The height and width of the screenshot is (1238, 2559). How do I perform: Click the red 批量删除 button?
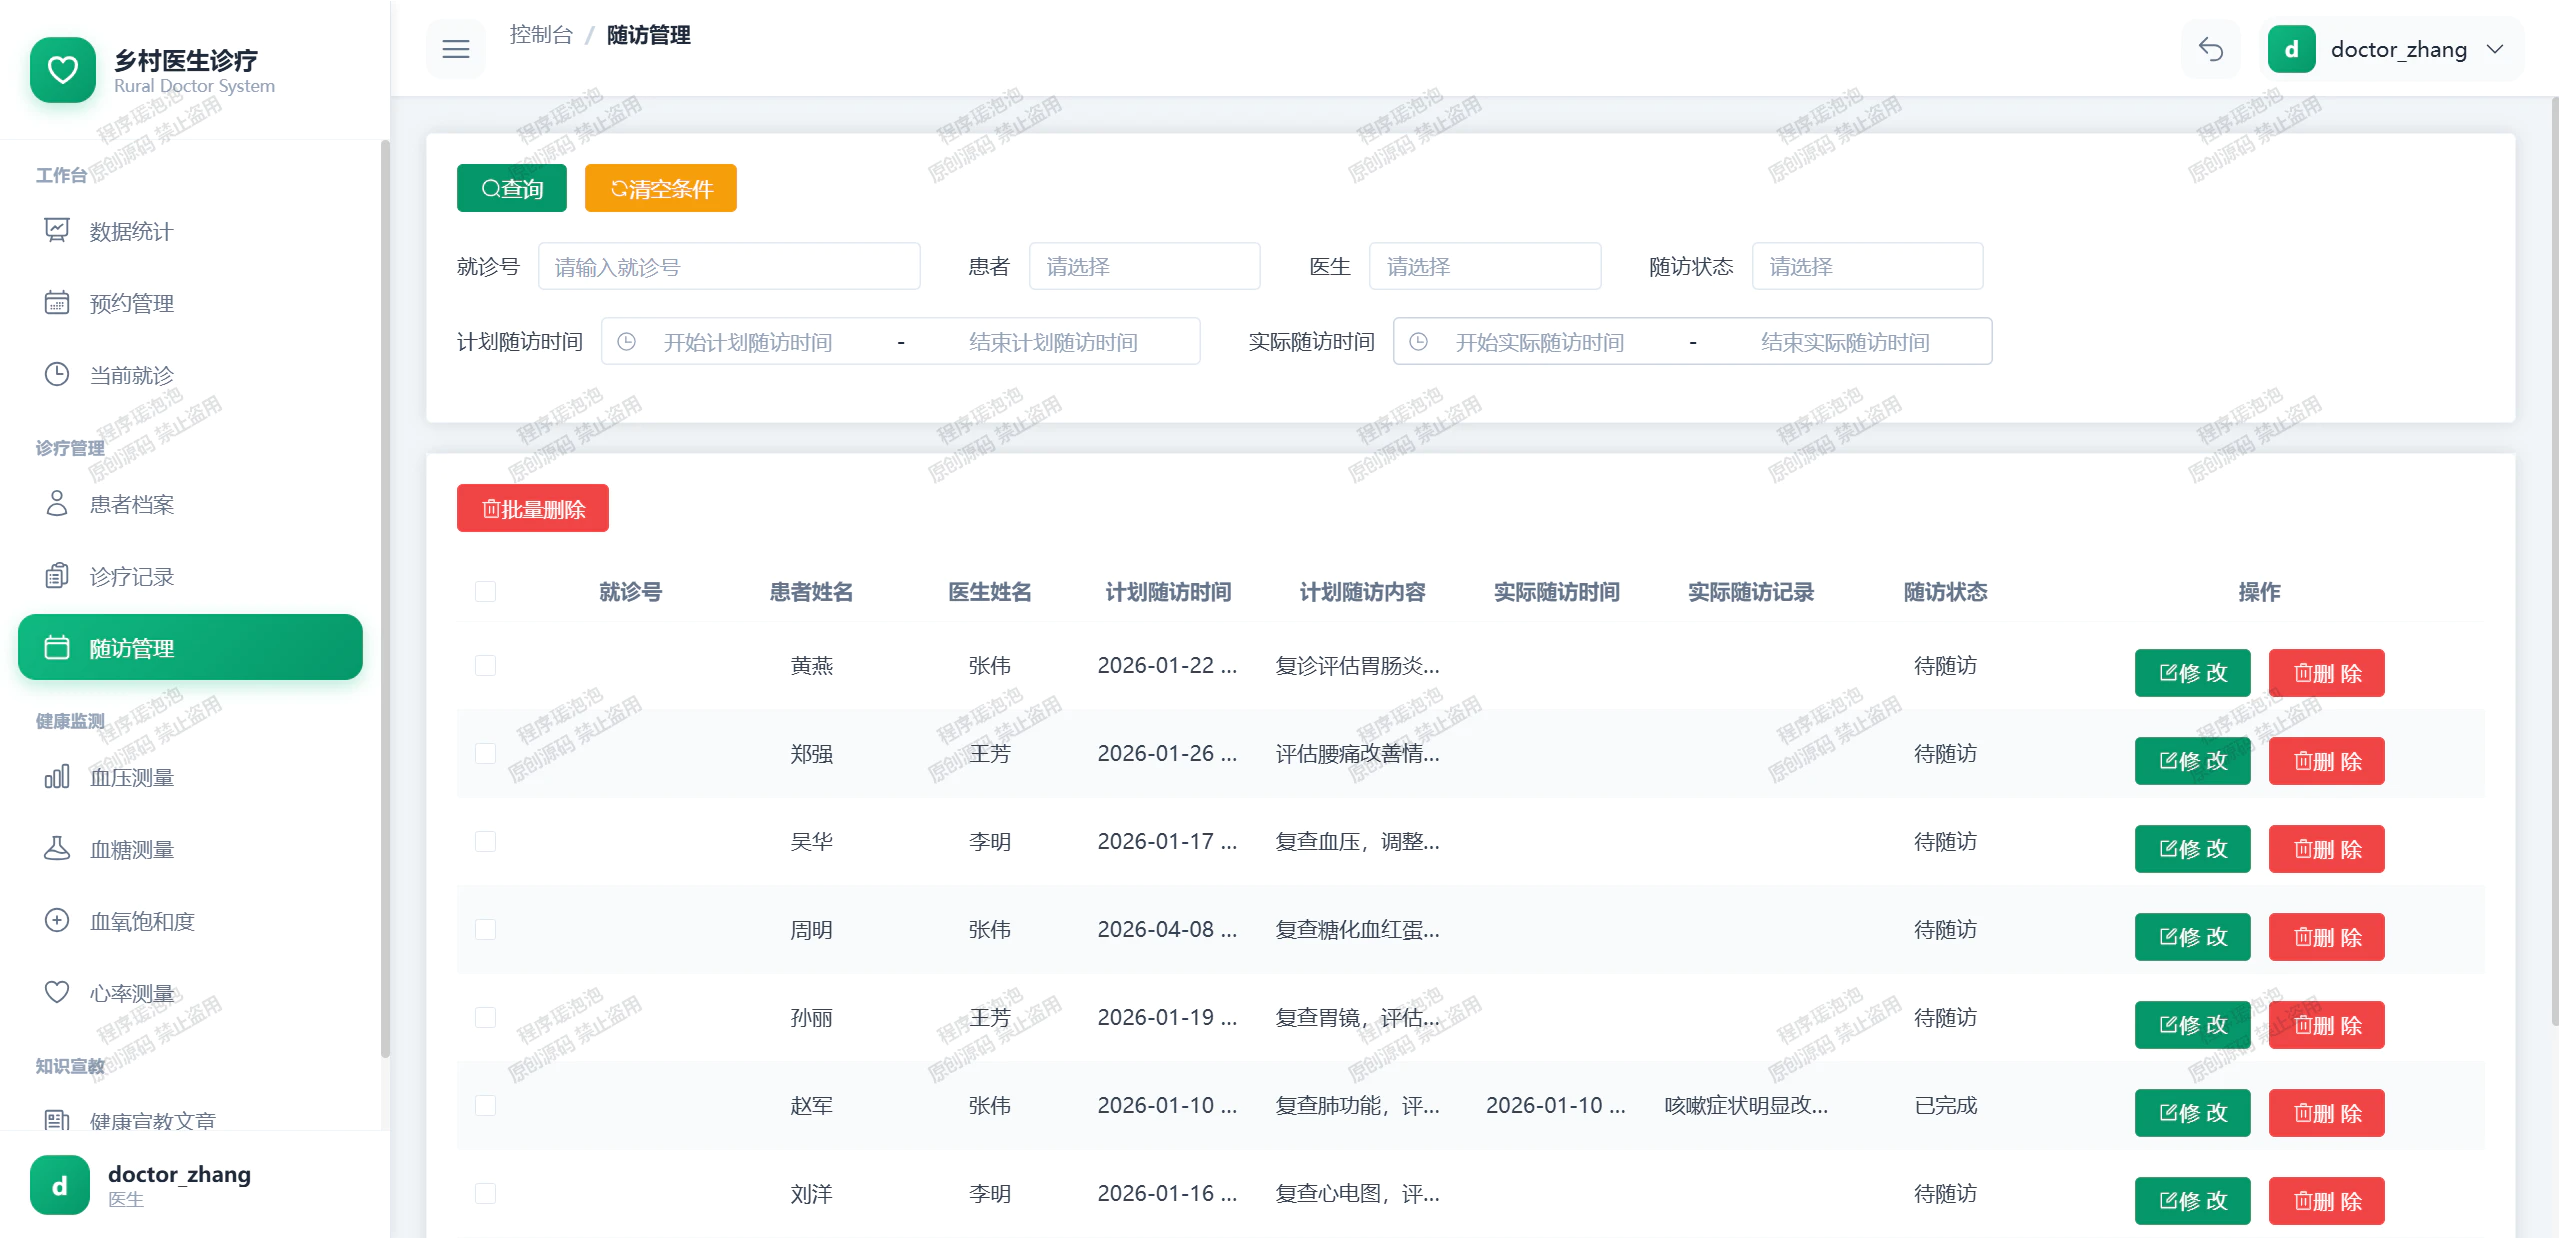[x=533, y=508]
